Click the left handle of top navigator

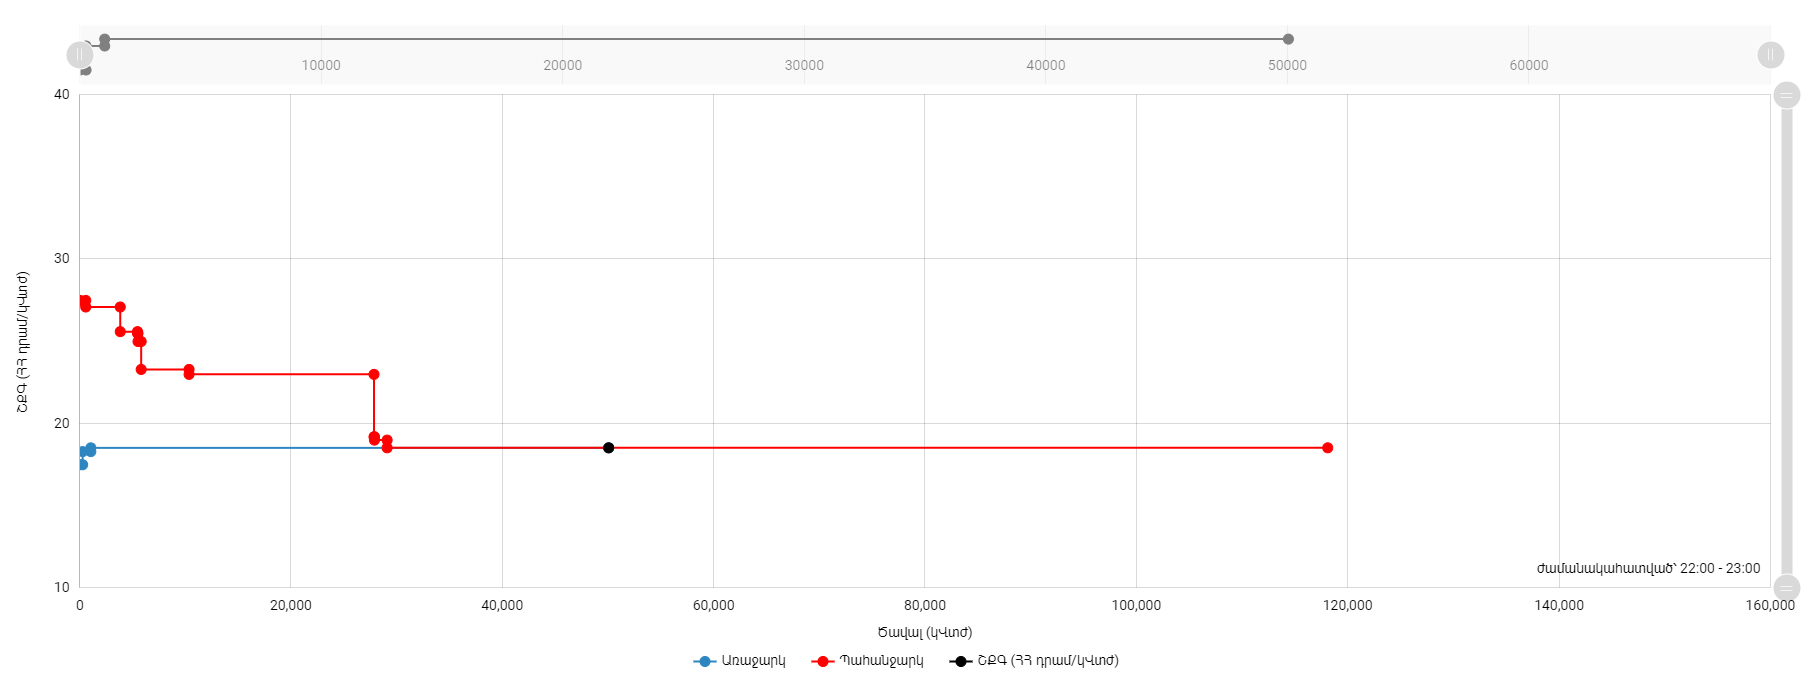pyautogui.click(x=80, y=55)
